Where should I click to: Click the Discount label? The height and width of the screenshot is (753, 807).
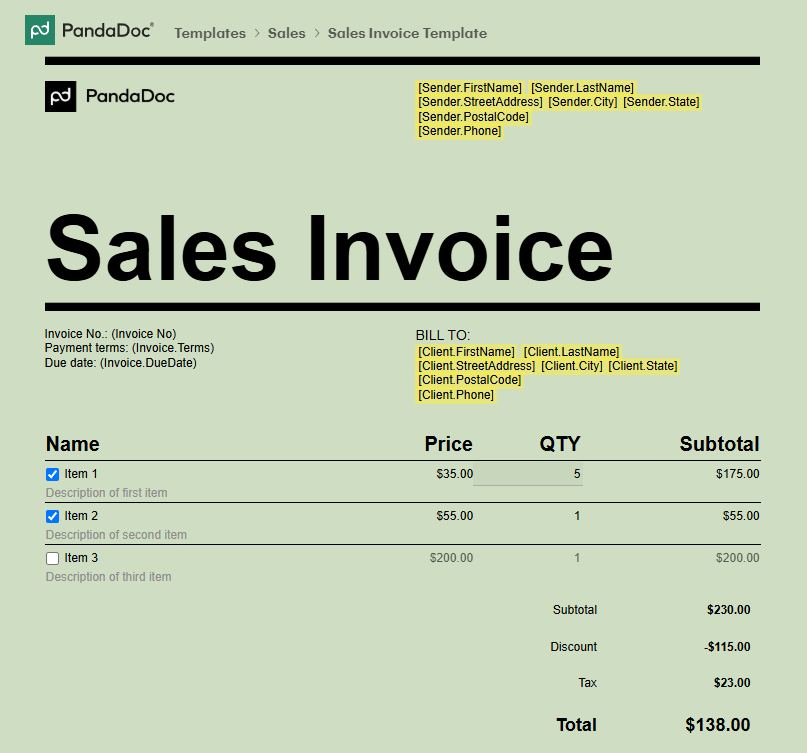[x=574, y=647]
